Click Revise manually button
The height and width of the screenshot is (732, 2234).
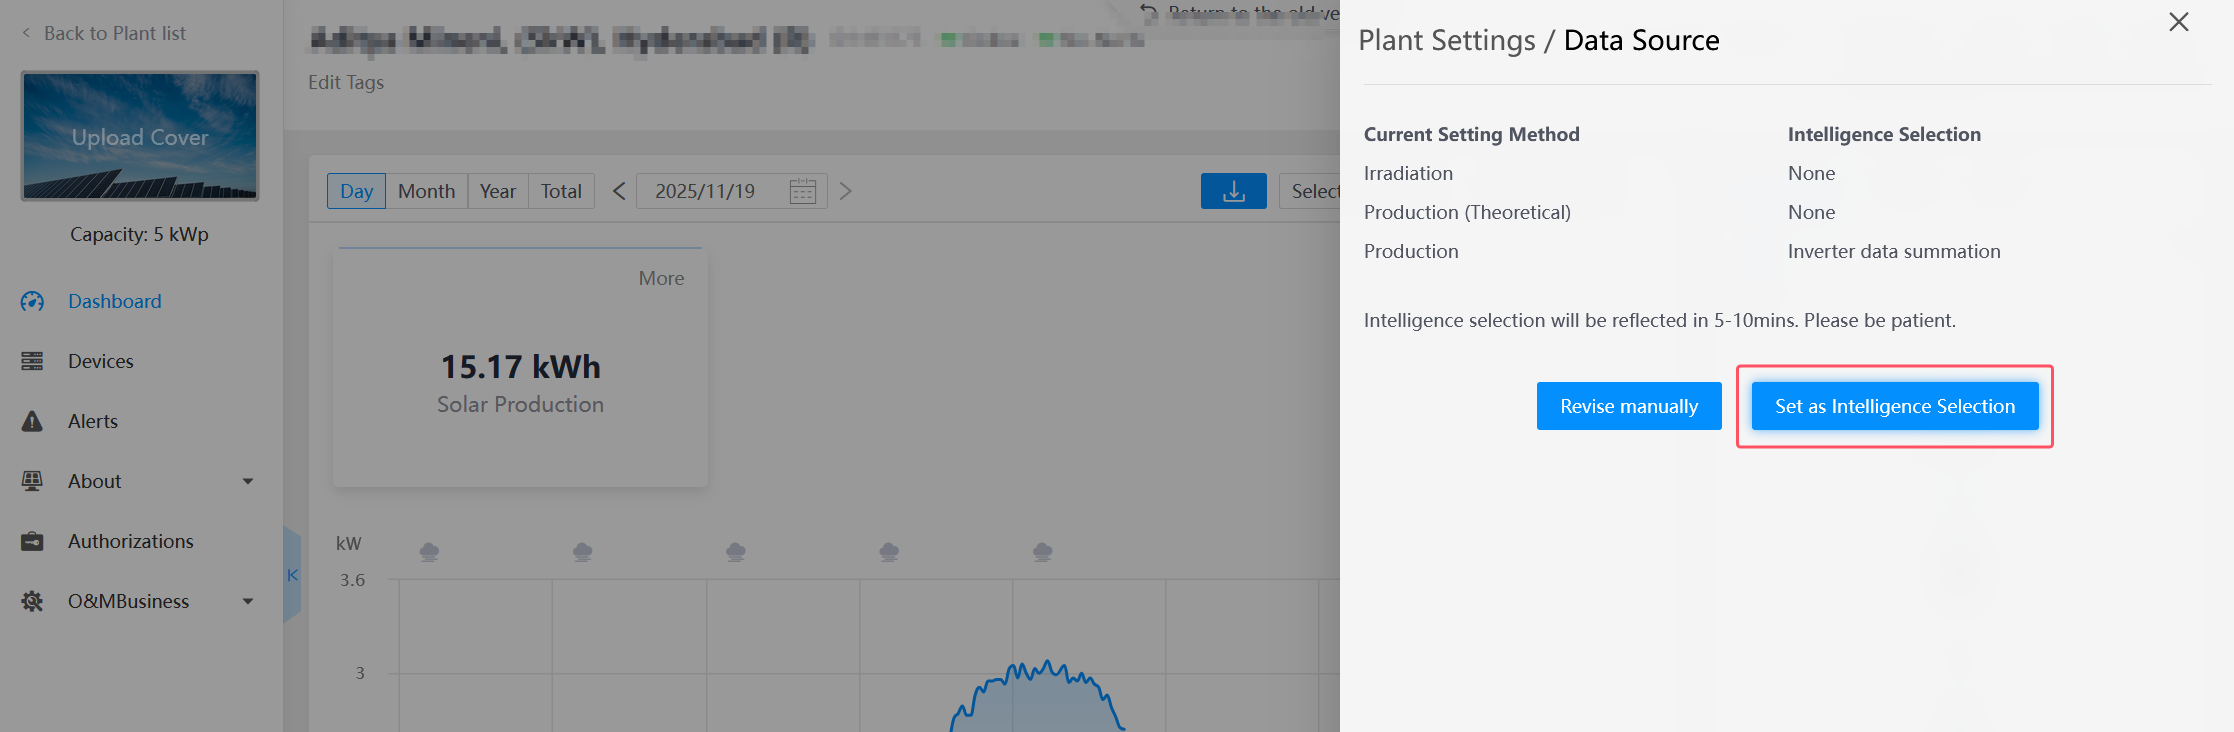pos(1628,406)
